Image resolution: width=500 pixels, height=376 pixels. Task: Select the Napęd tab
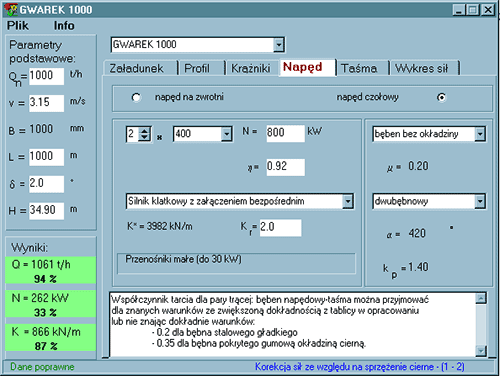pos(307,67)
